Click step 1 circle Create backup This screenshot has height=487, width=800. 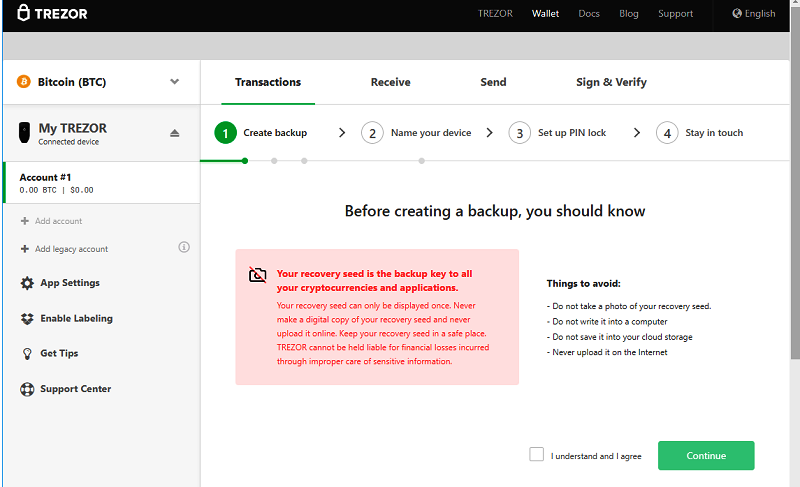click(226, 133)
